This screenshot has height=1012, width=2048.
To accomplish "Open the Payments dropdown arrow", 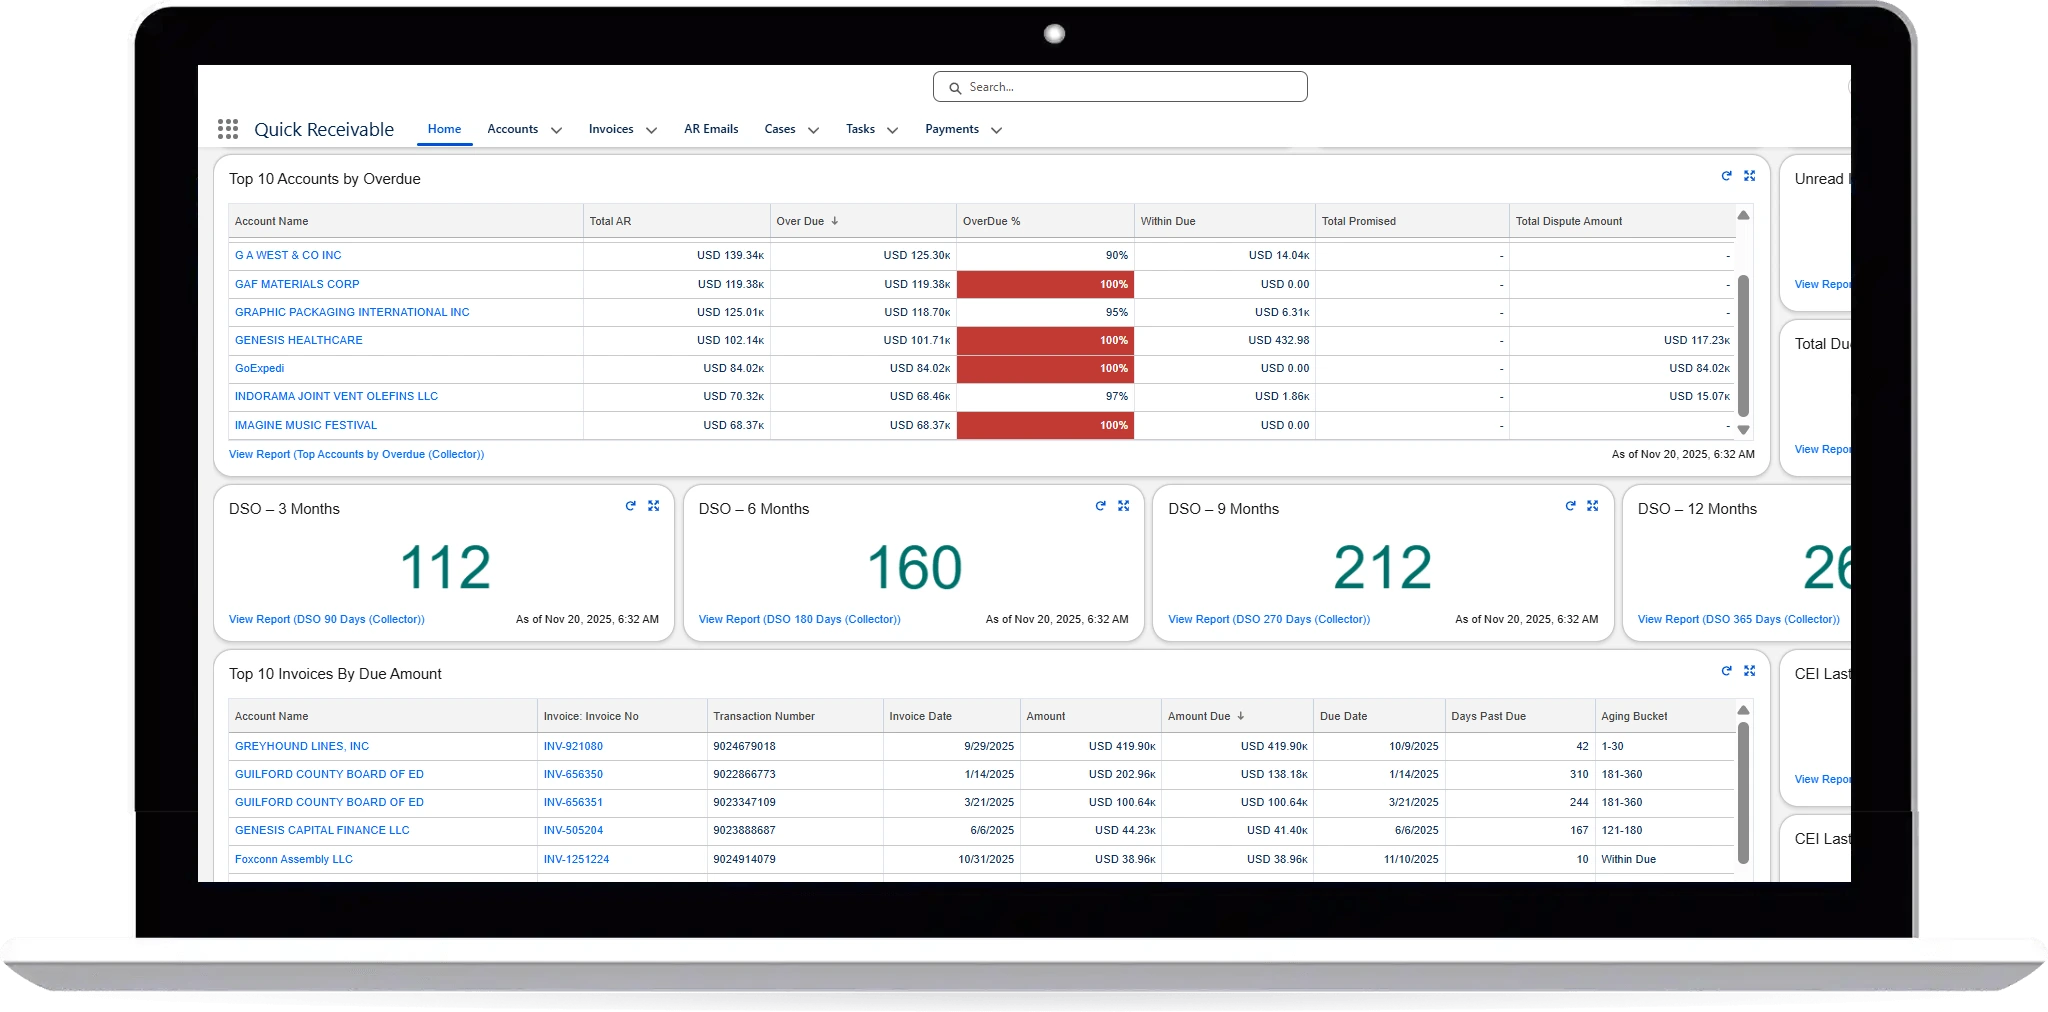I will (x=996, y=130).
